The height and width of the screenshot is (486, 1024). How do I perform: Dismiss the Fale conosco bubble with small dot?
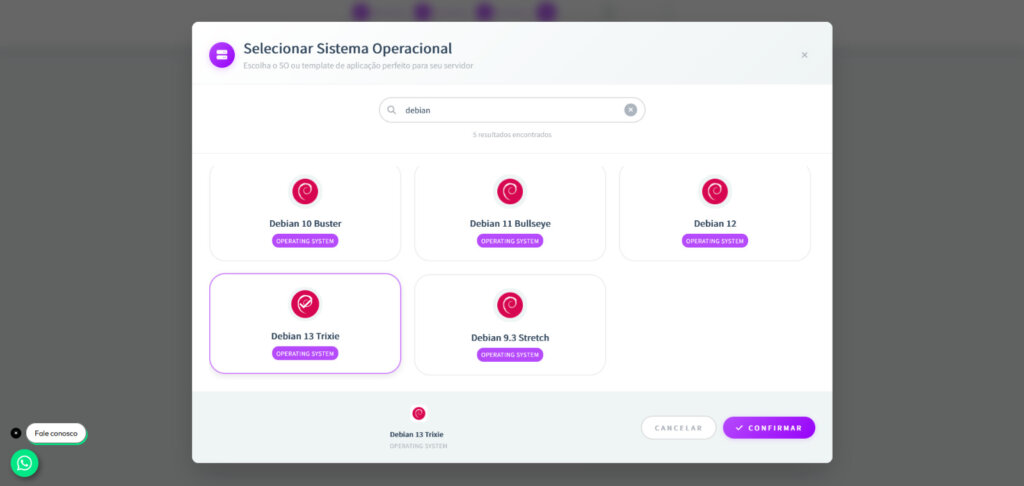[16, 433]
